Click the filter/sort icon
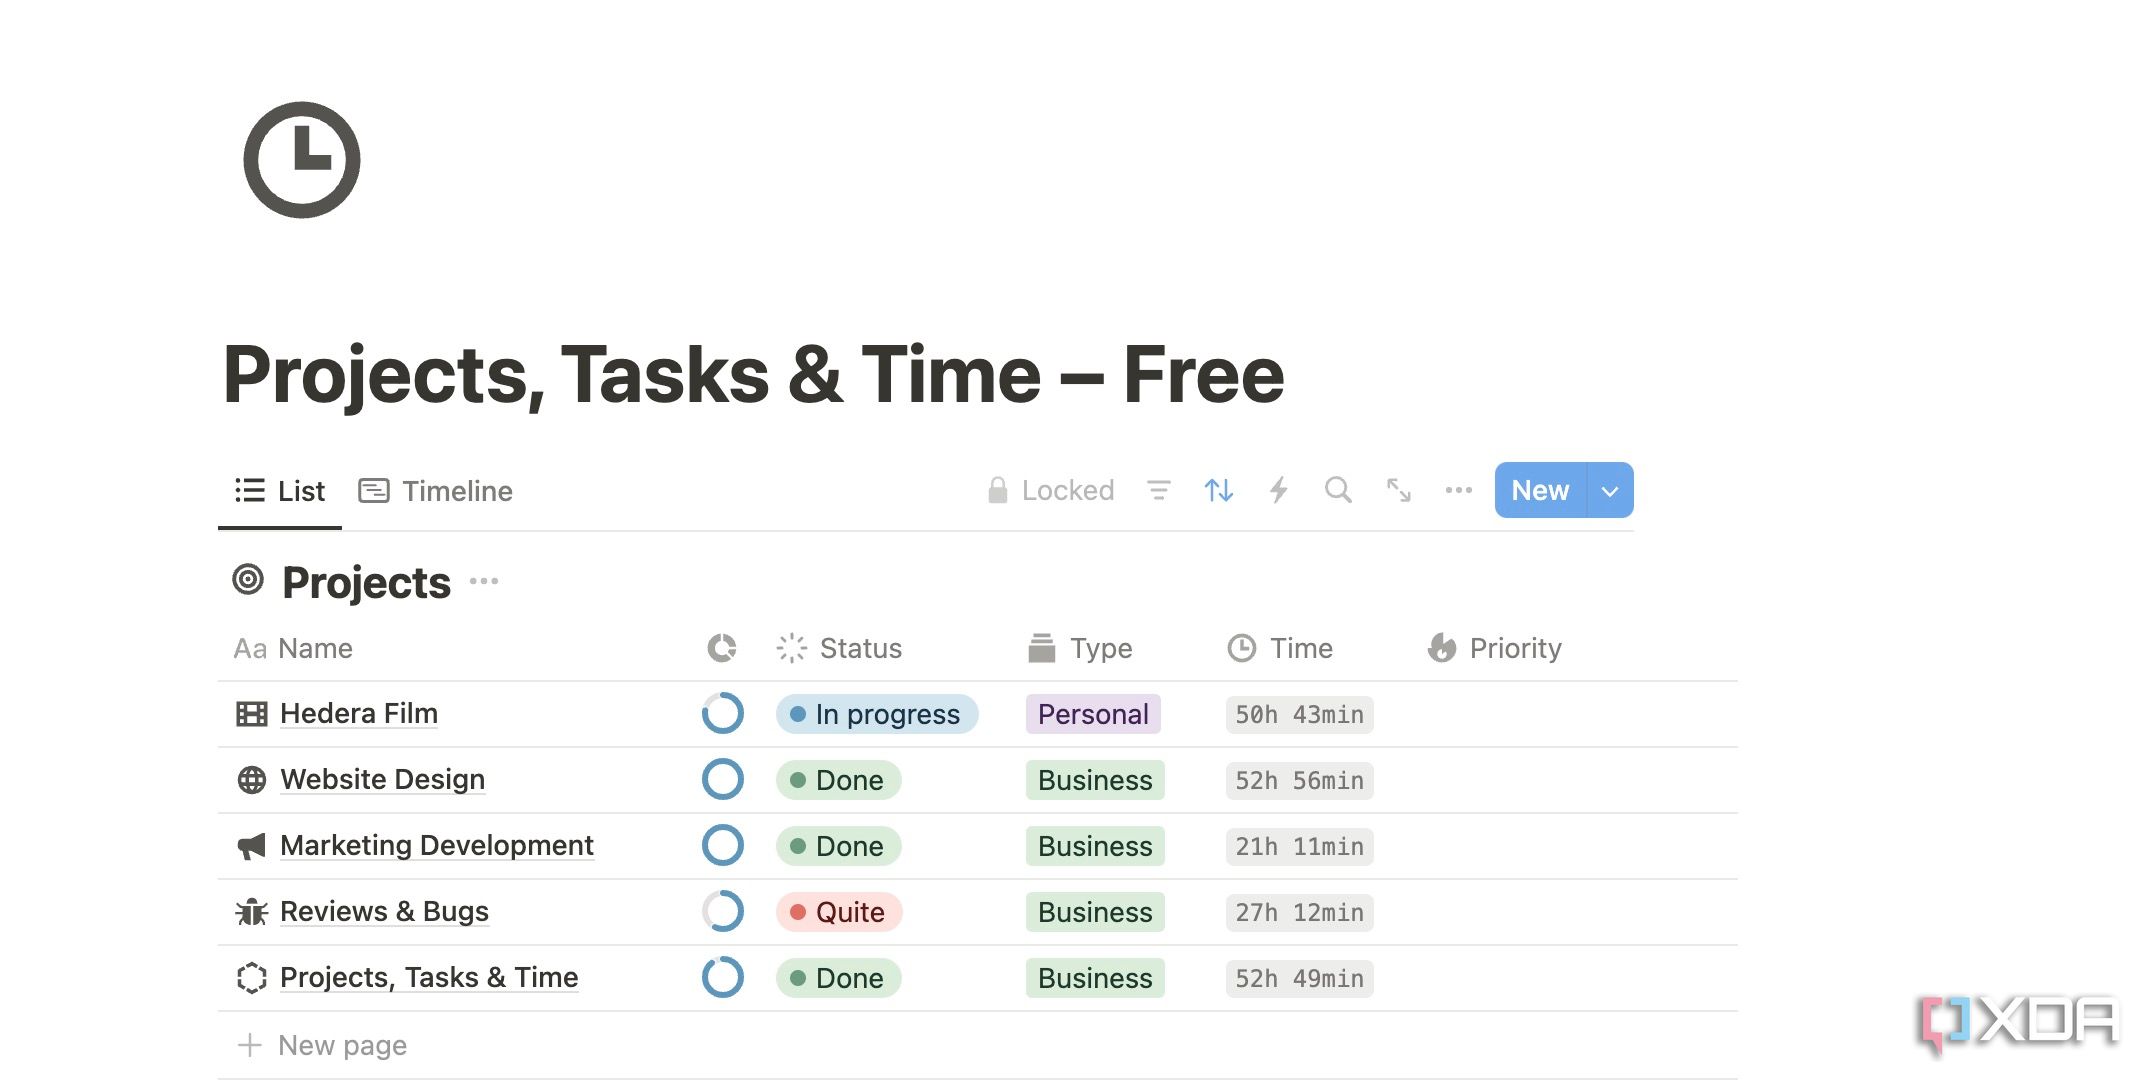2144x1082 pixels. point(1159,490)
